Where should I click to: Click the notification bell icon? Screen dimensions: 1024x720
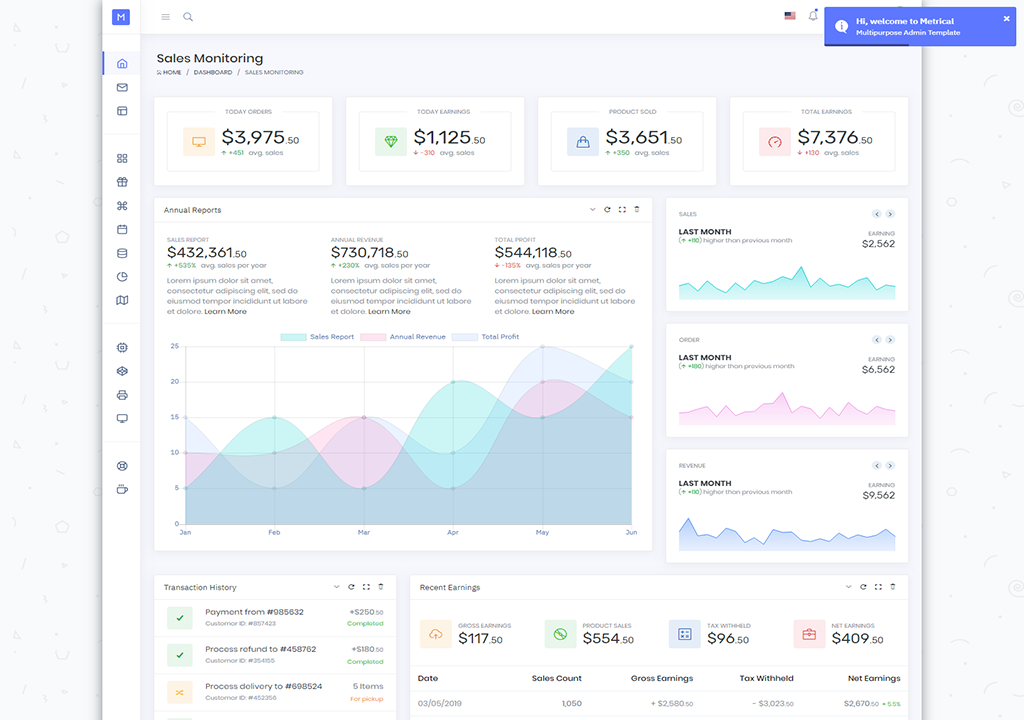pos(813,16)
